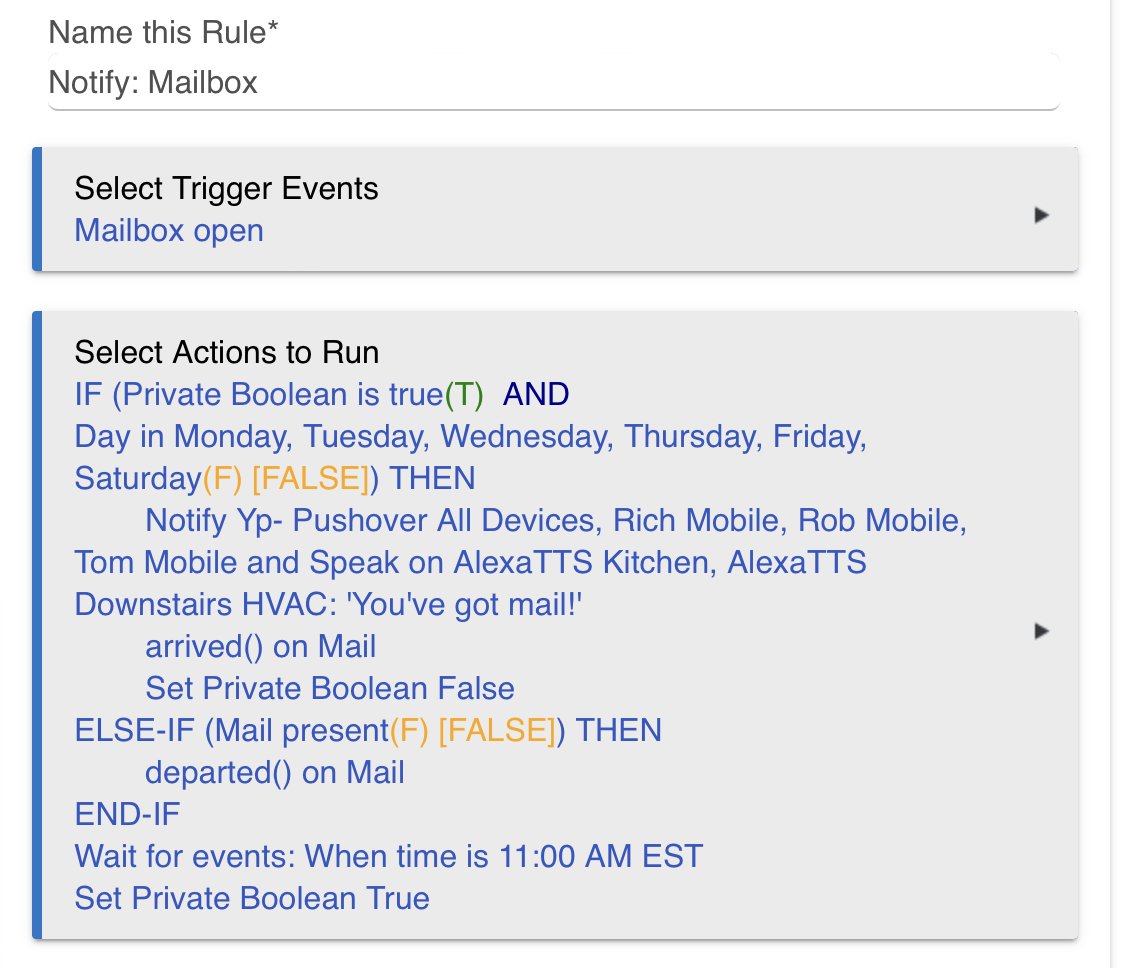This screenshot has width=1121, height=968.
Task: Select the departed() on Mail action
Action: 275,773
